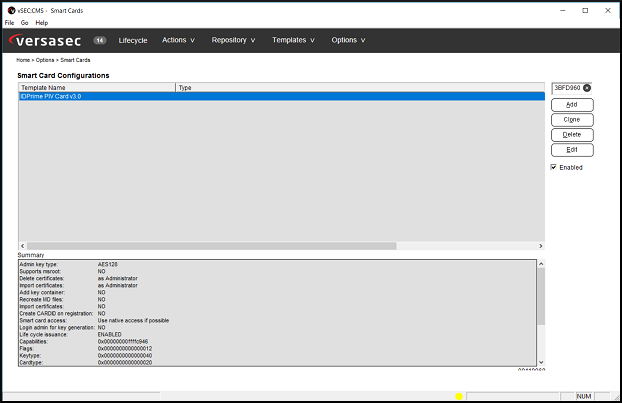Click the Add key container label
Screen dimensions: 622x403
[x=42, y=292]
